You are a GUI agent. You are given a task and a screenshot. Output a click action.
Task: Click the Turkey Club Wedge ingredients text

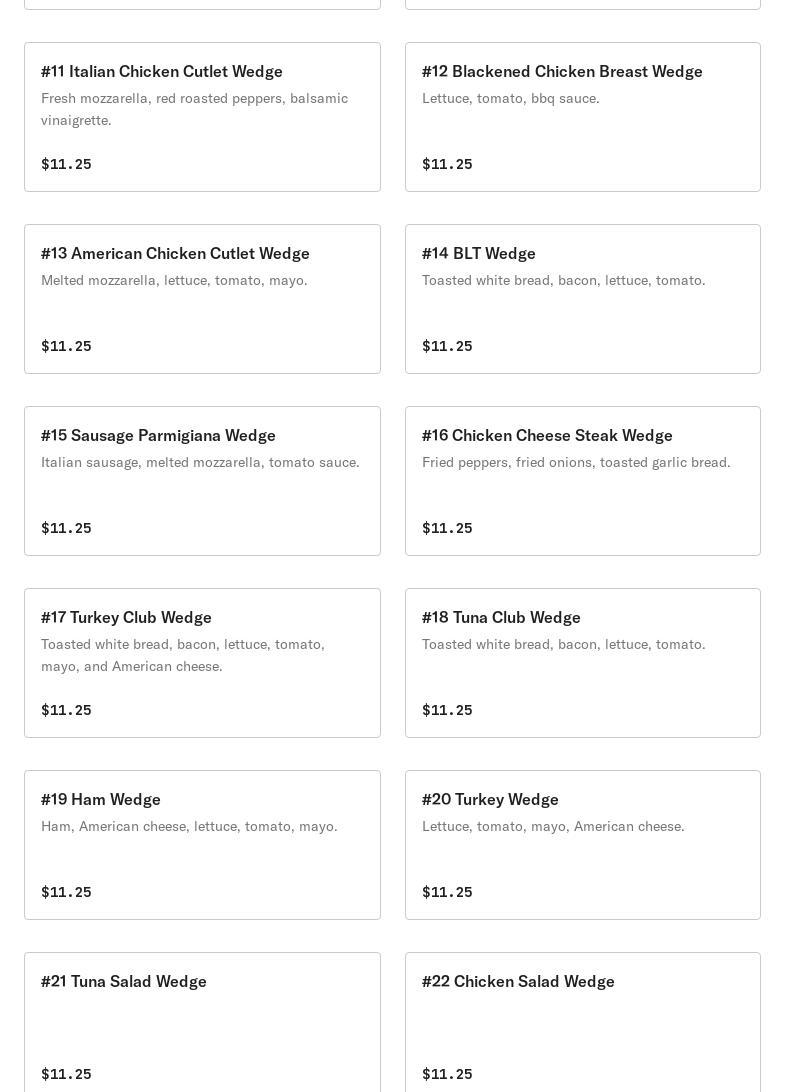183,655
